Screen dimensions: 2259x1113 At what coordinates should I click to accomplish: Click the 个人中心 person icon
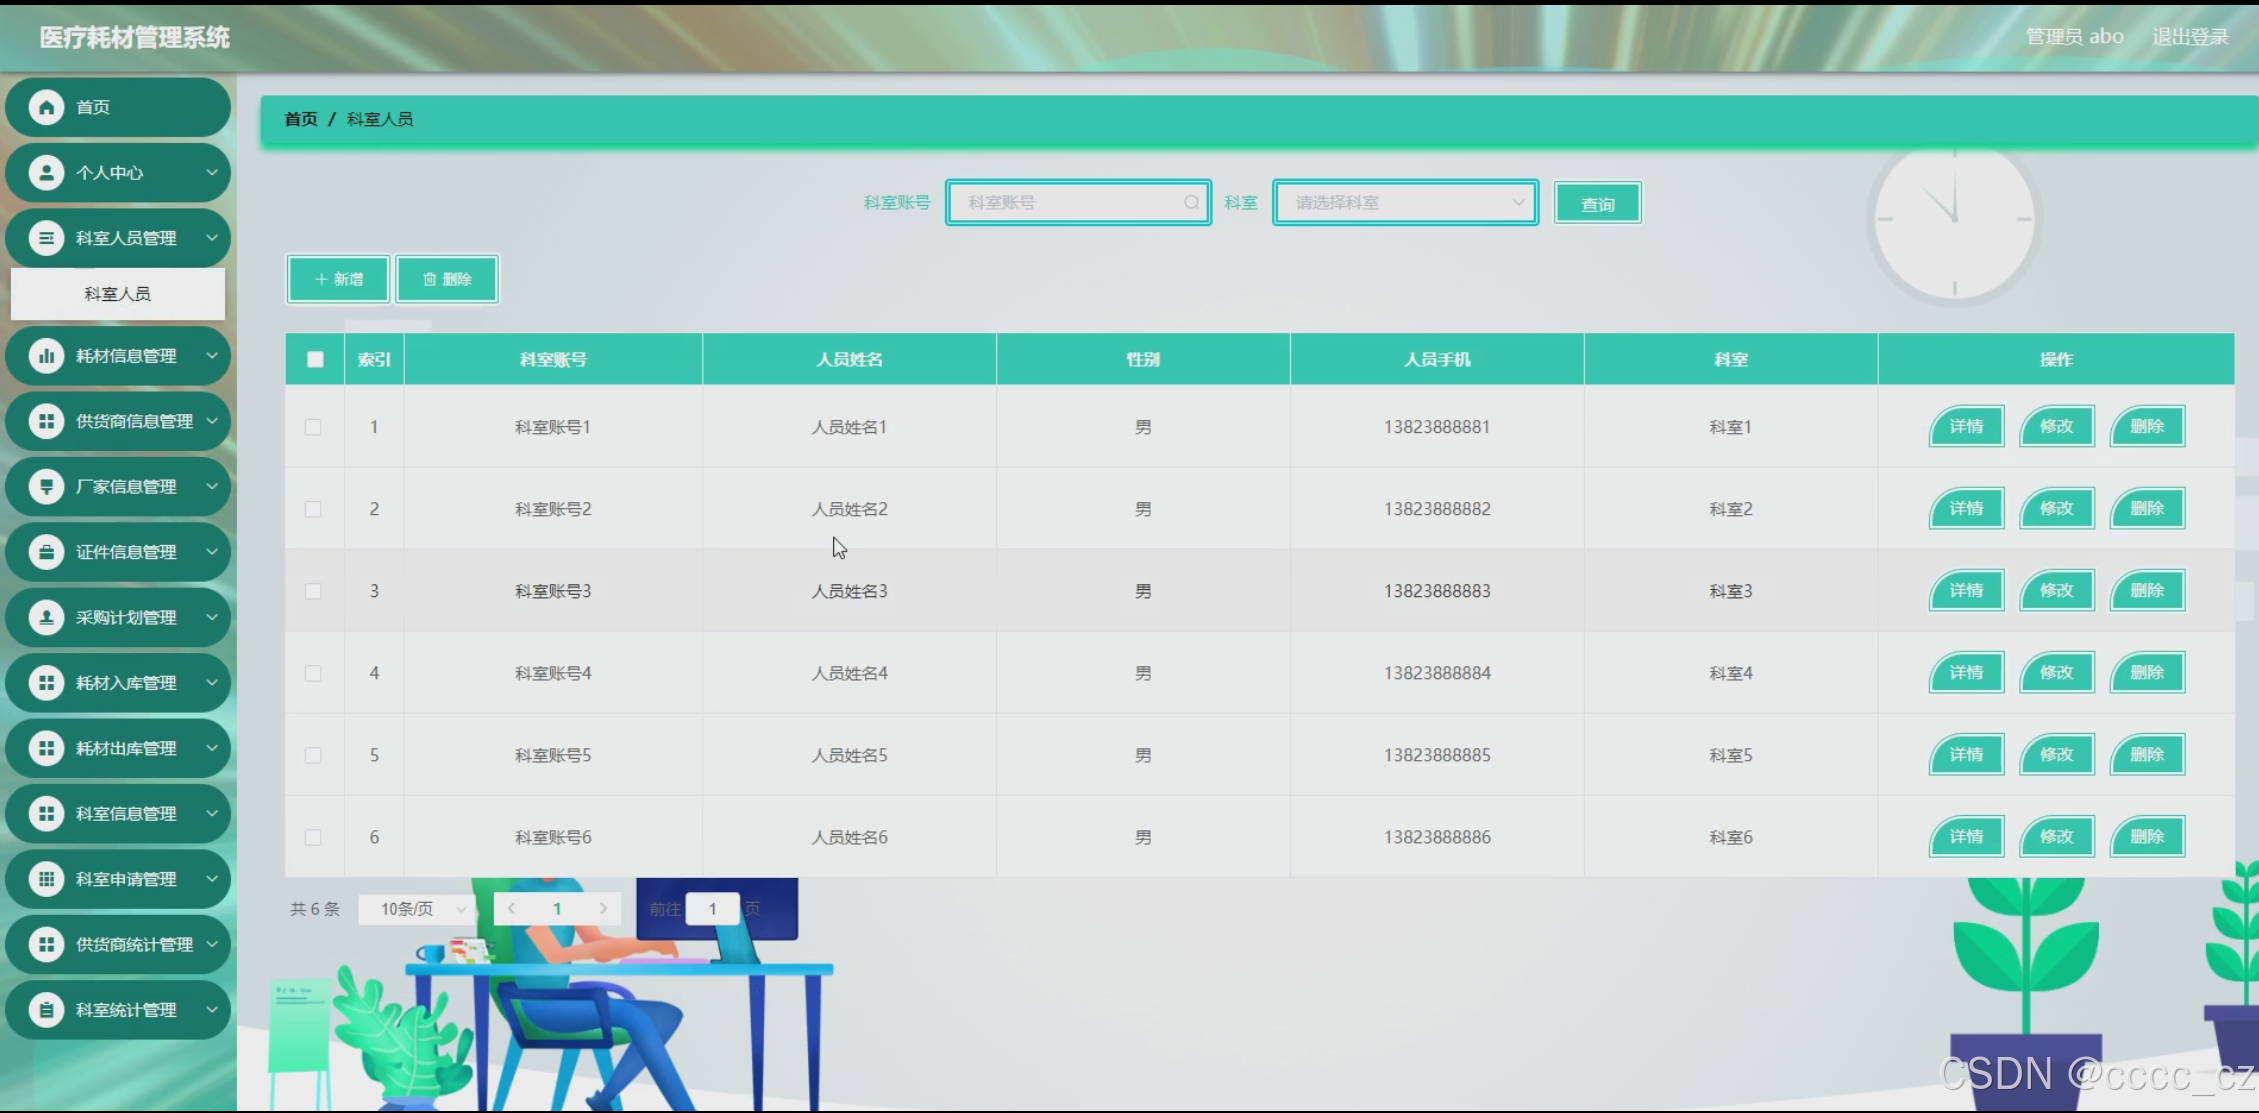pyautogui.click(x=46, y=172)
